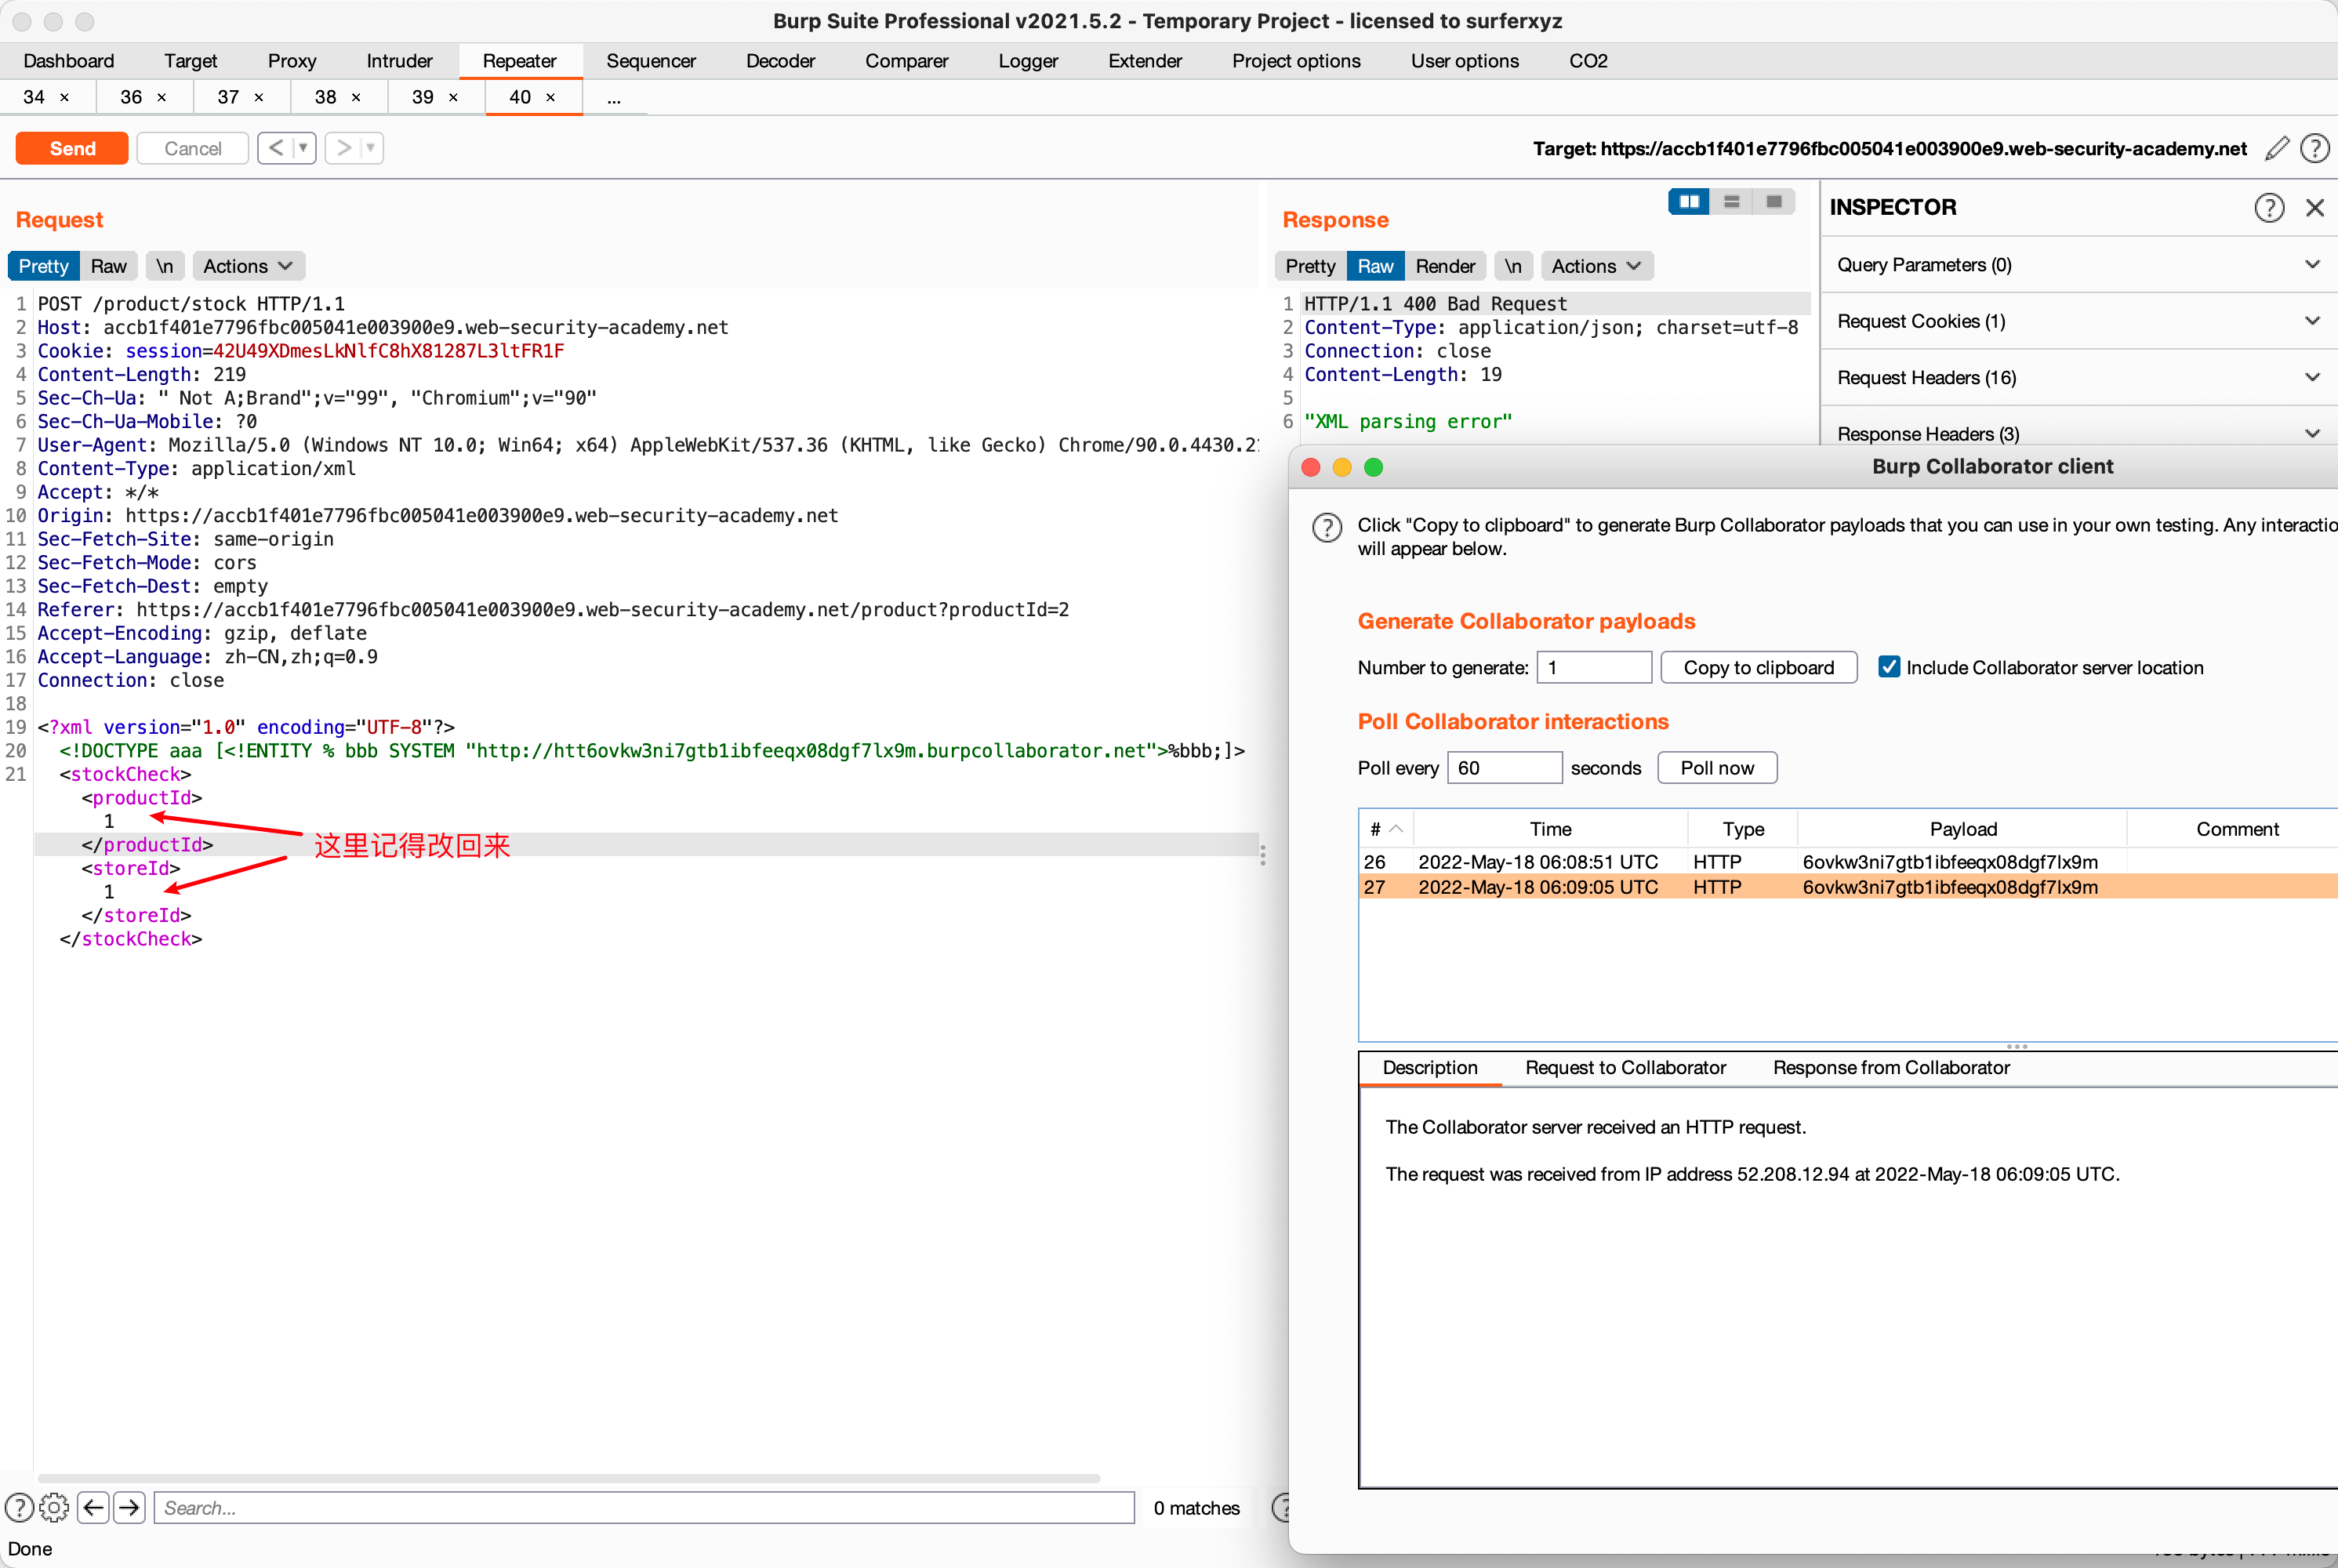Viewport: 2338px width, 1568px height.
Task: Click Collaborator client help question icon
Action: pyautogui.click(x=1327, y=527)
